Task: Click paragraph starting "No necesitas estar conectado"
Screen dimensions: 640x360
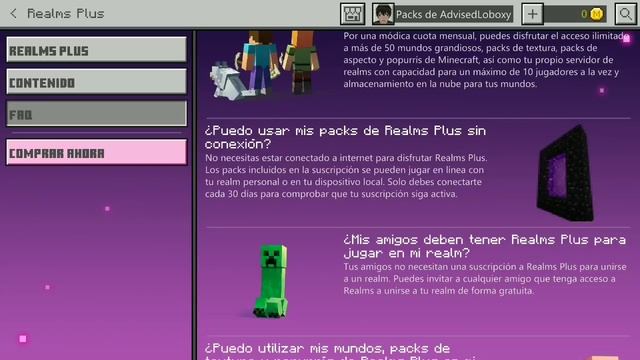Action: pyautogui.click(x=346, y=176)
